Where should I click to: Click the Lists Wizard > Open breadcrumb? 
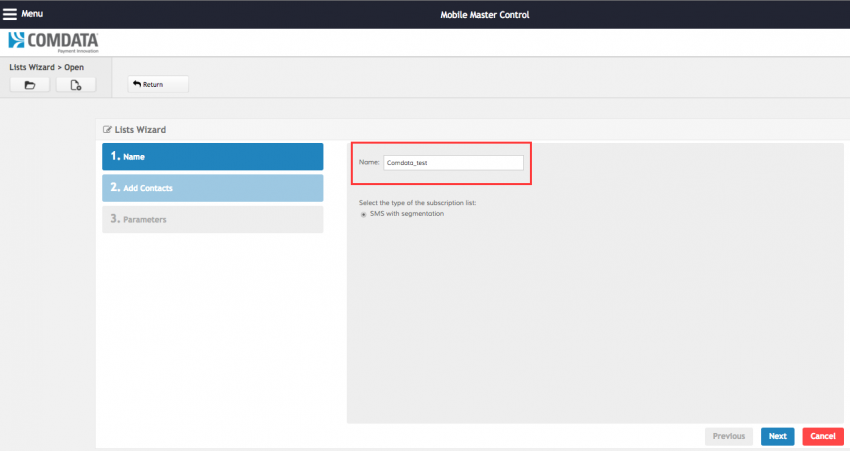coord(47,67)
